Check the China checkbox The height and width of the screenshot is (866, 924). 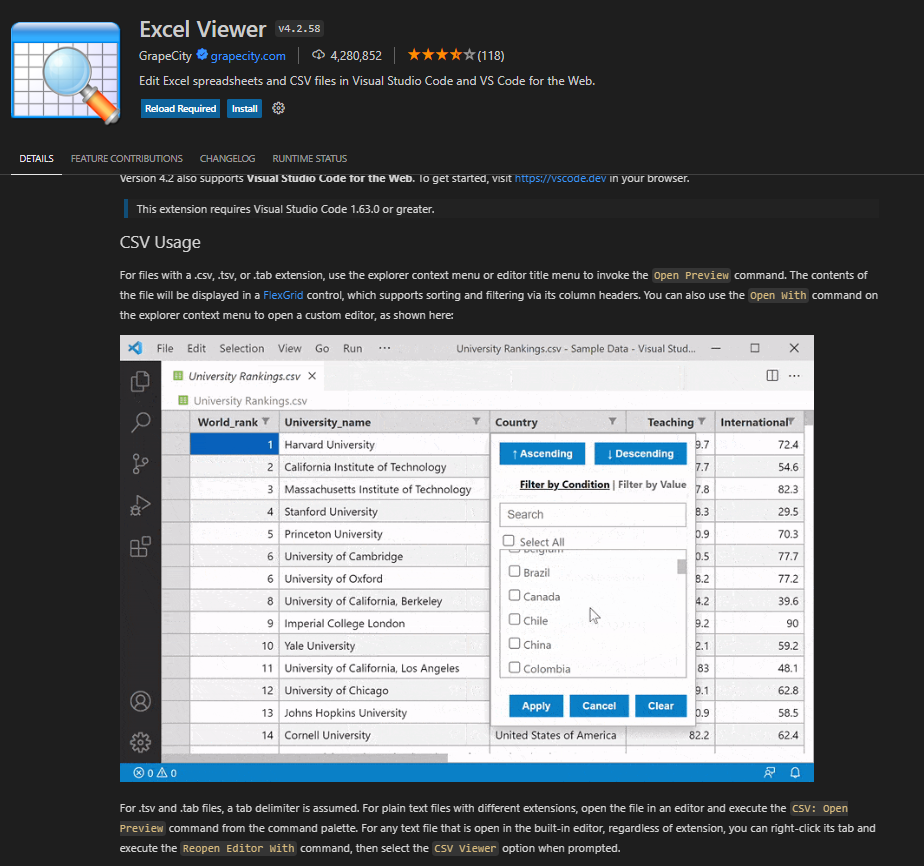pos(514,644)
